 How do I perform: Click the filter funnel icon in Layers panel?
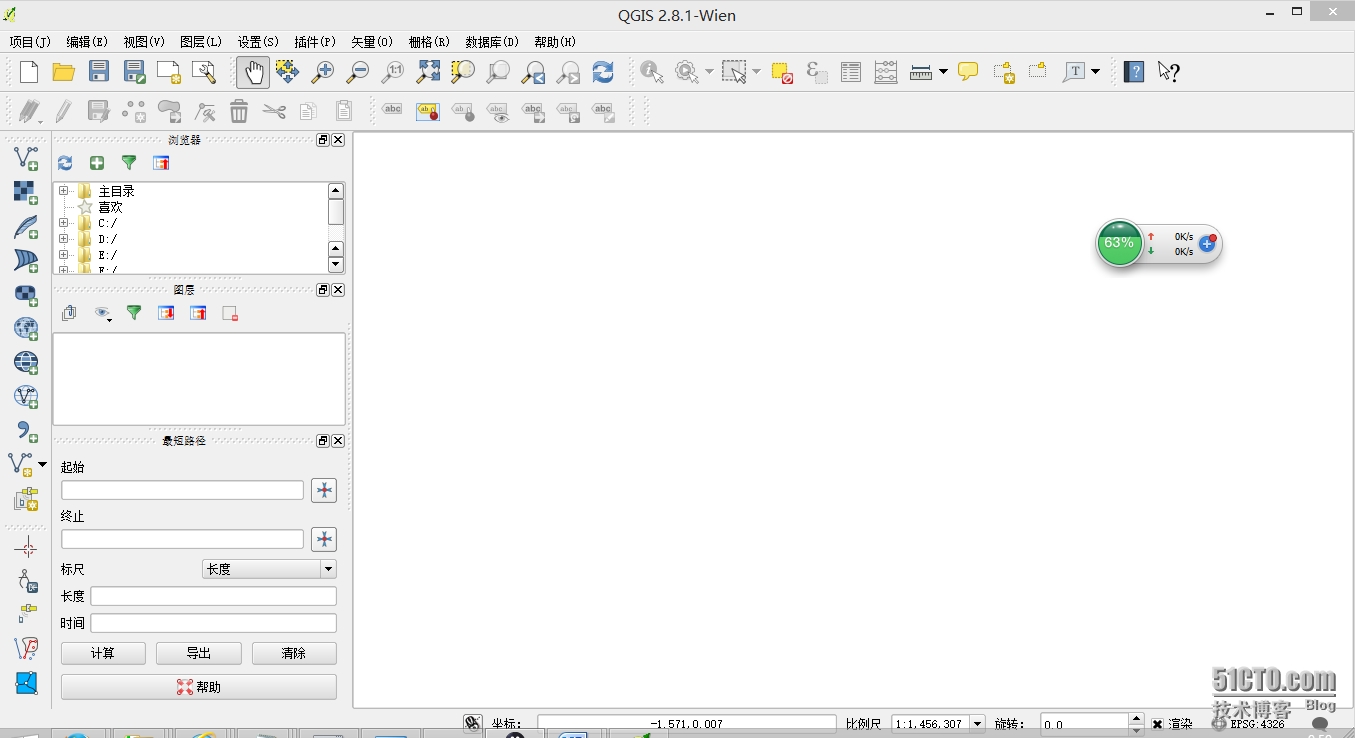coord(134,313)
